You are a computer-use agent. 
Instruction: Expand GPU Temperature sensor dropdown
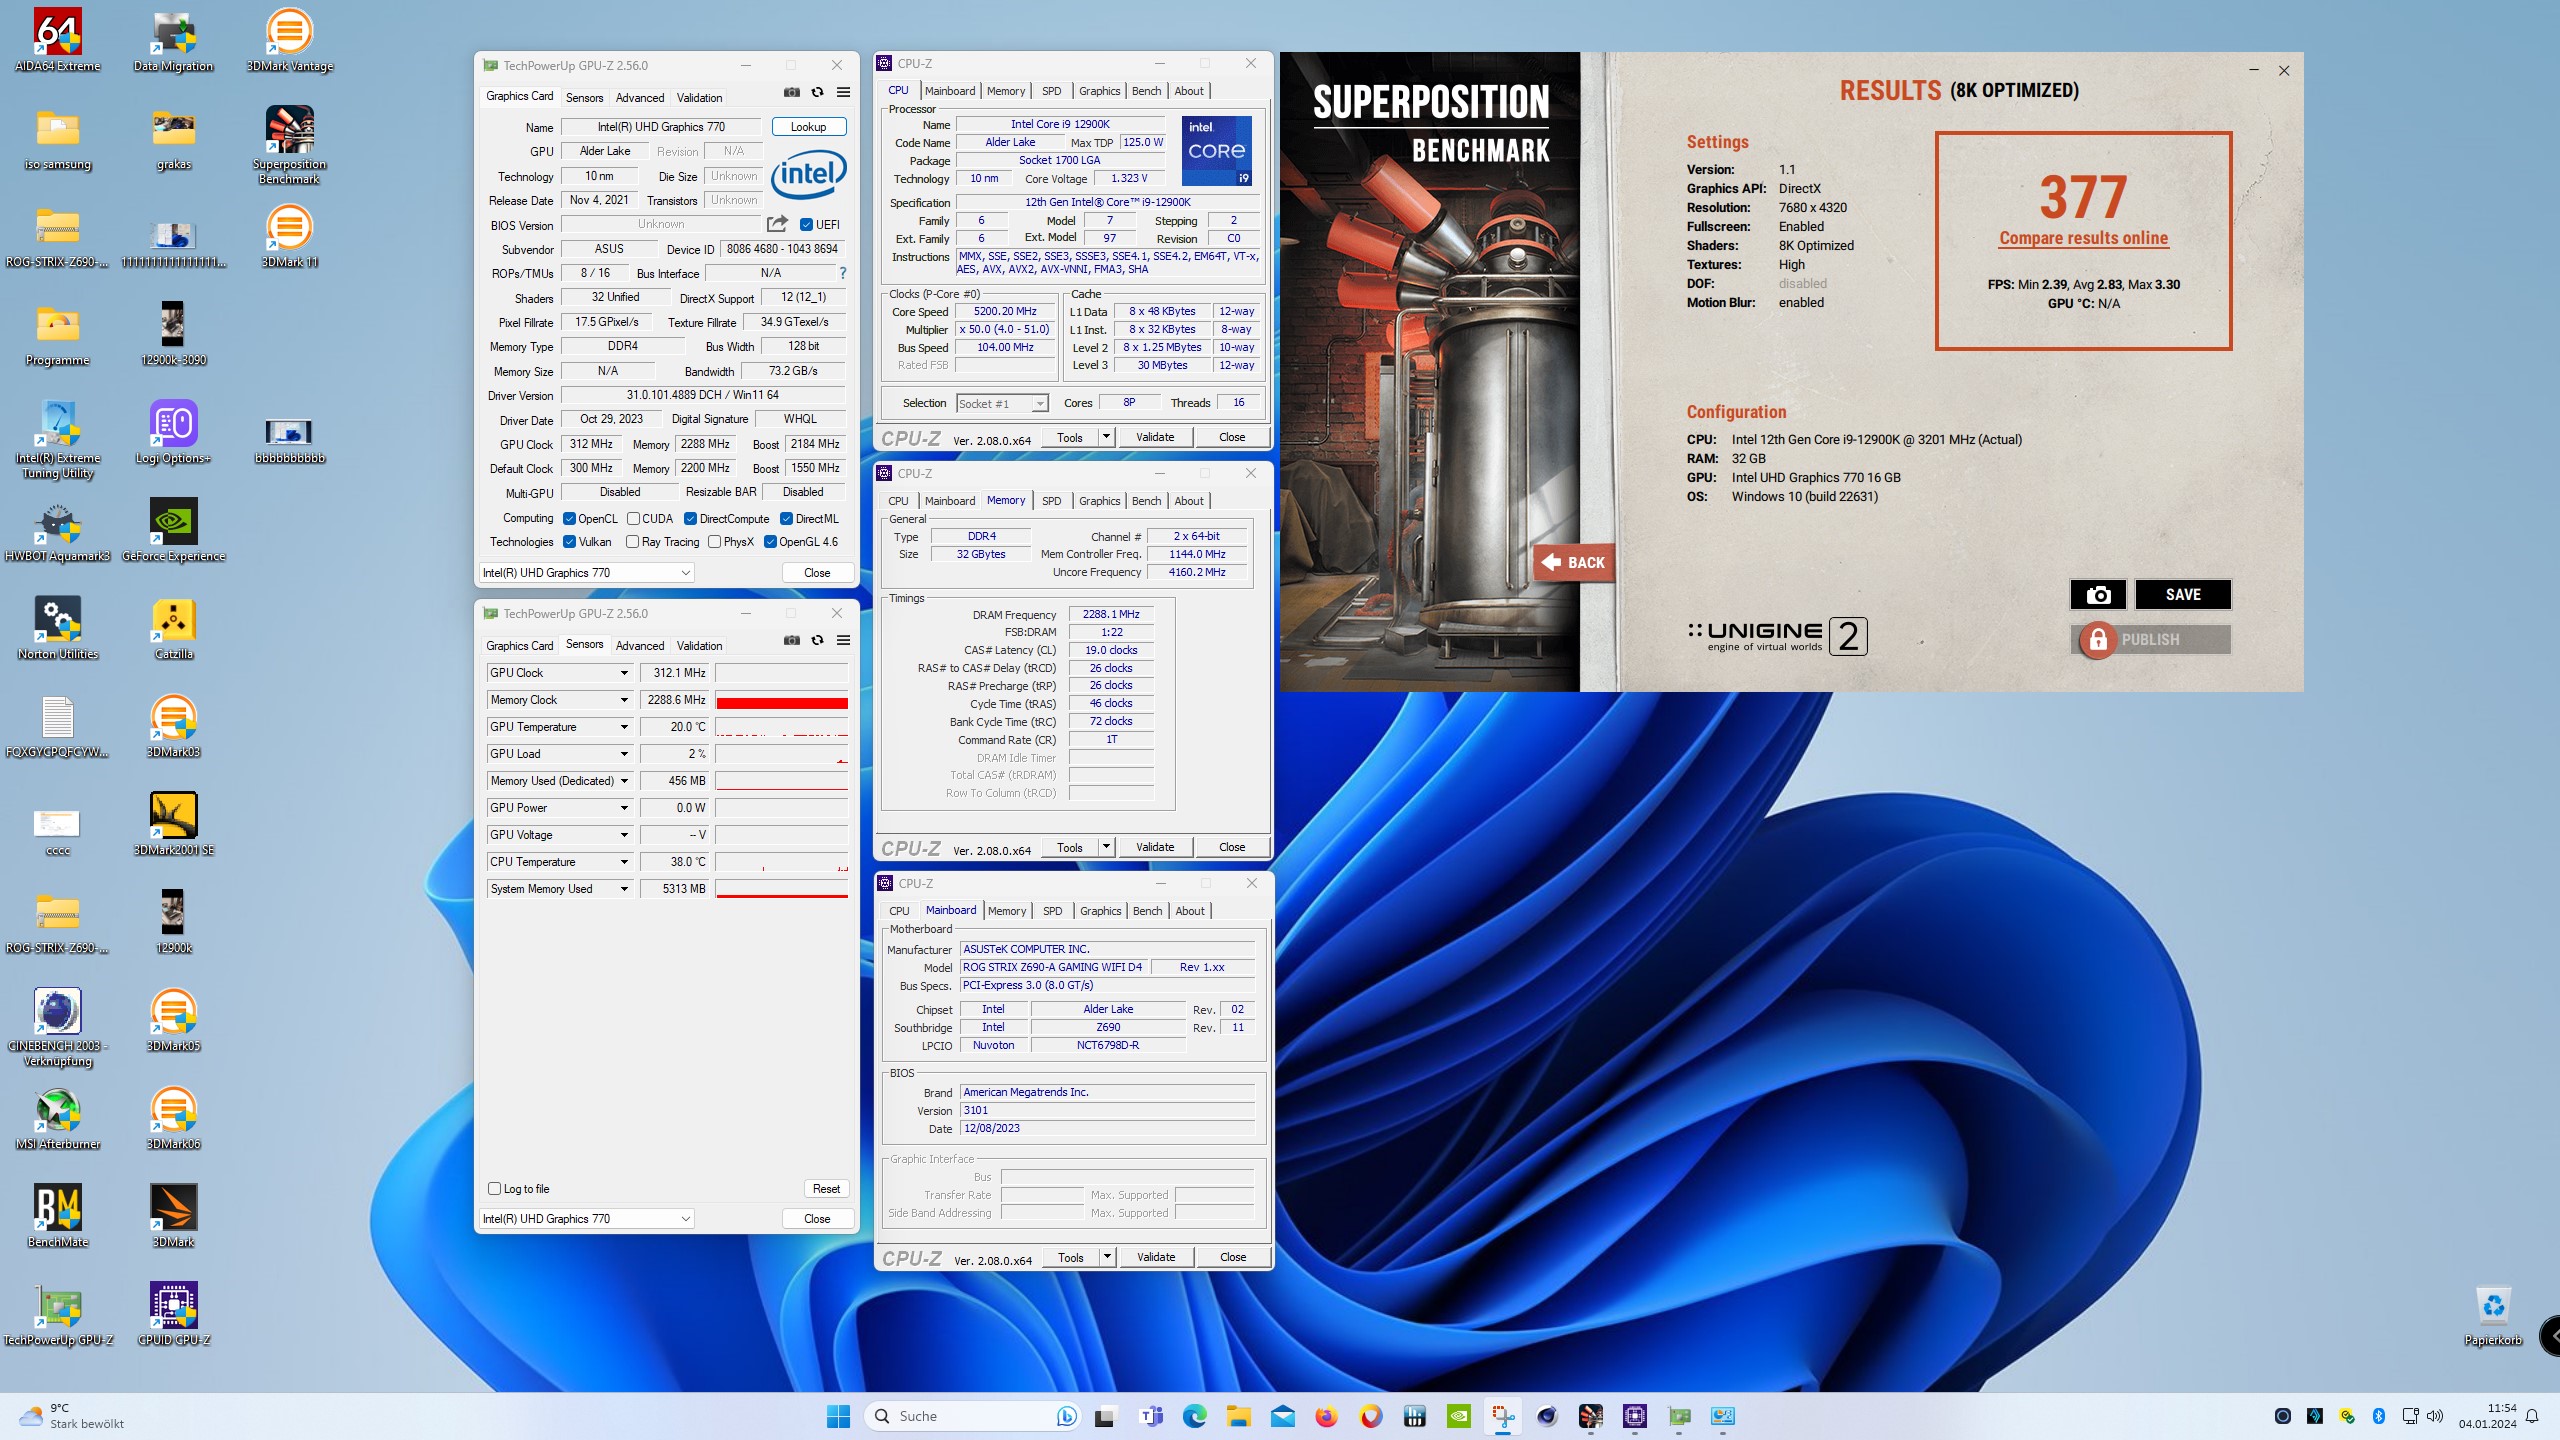pos(624,727)
